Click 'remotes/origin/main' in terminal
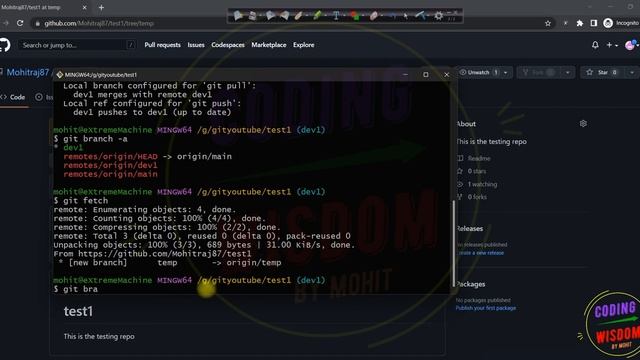Screen dimensions: 640x360 [x=110, y=174]
